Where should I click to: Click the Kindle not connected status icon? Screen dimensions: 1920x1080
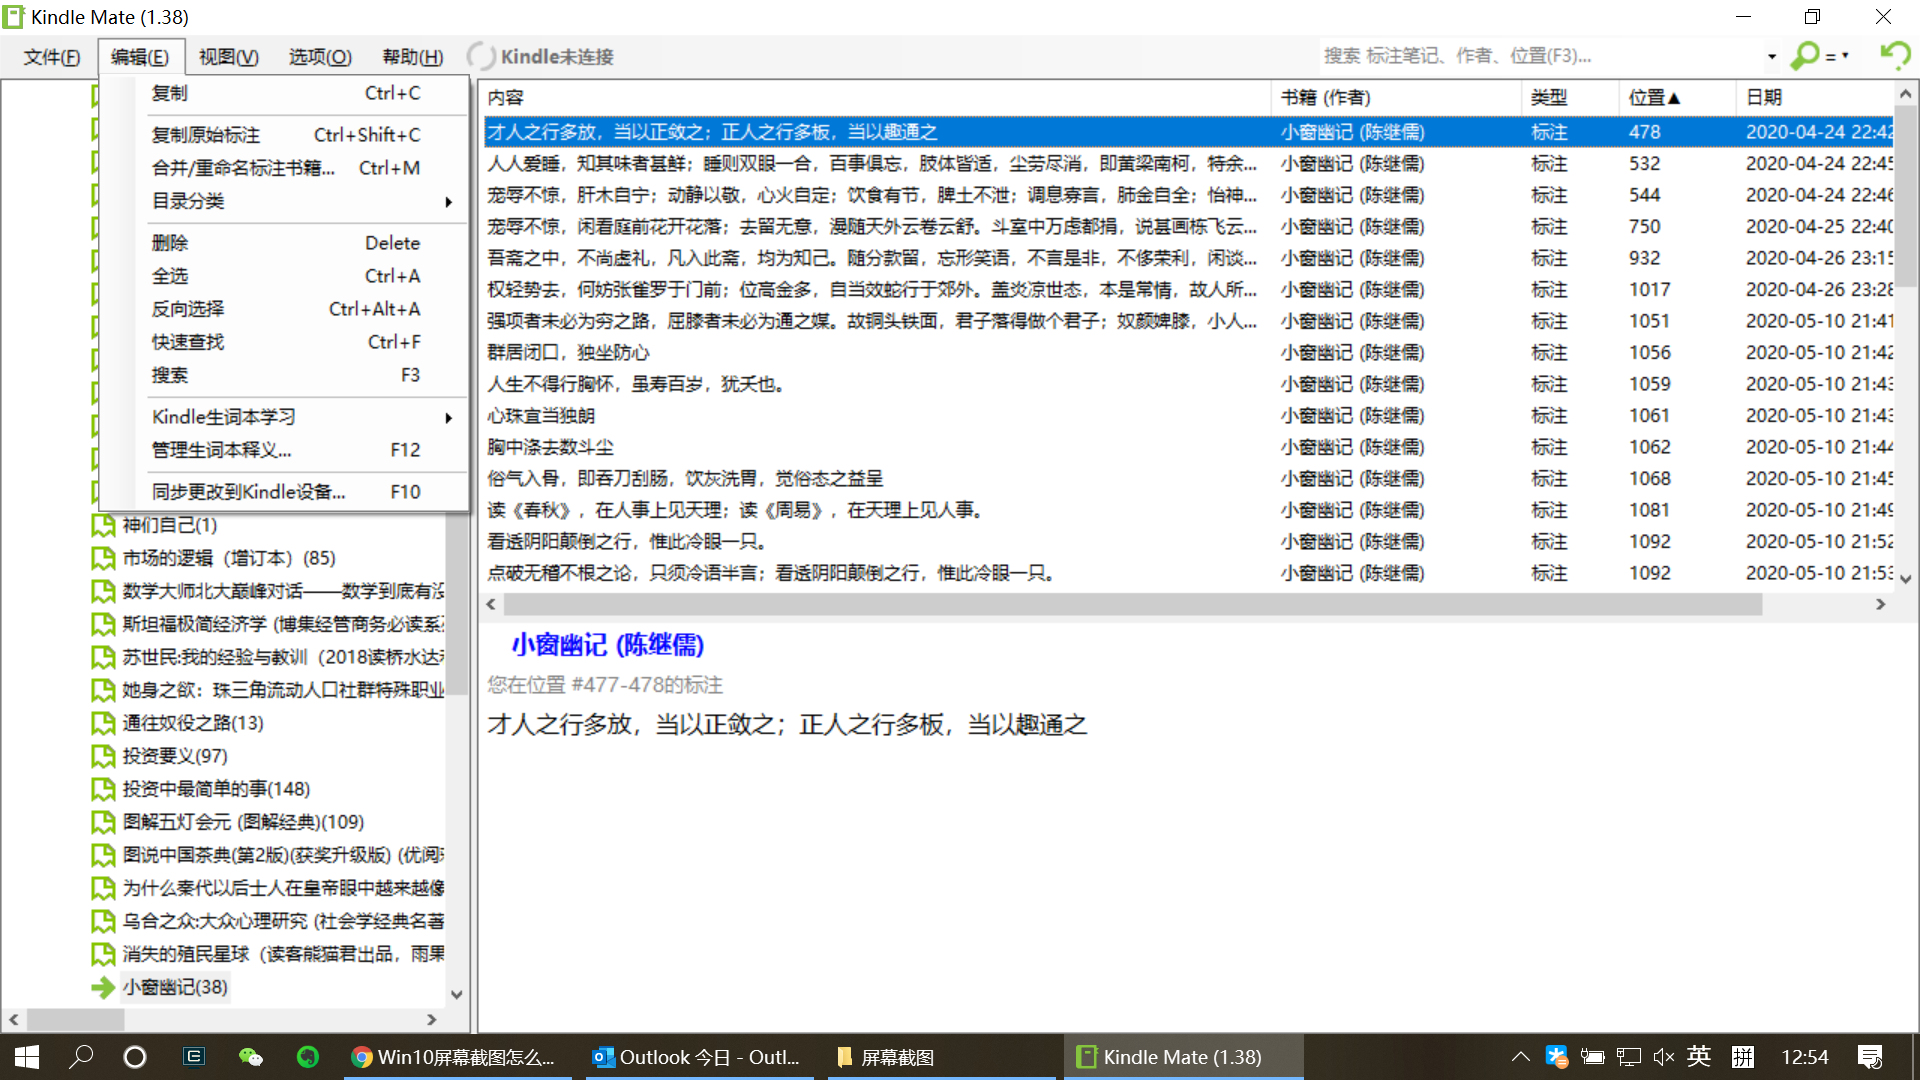(481, 56)
